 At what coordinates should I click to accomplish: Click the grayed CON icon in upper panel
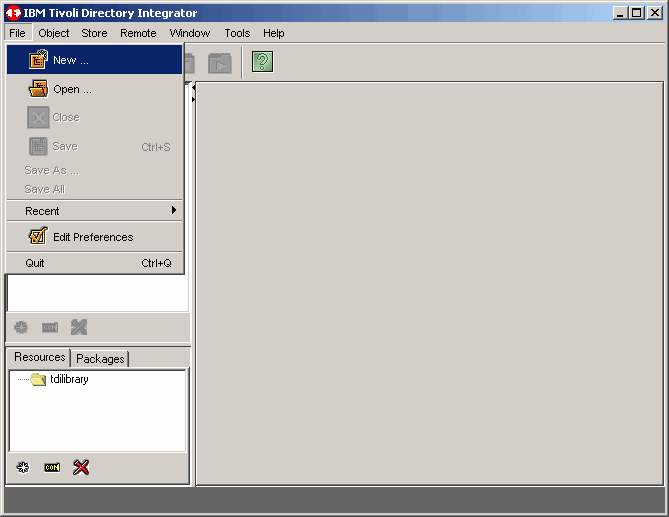click(50, 327)
